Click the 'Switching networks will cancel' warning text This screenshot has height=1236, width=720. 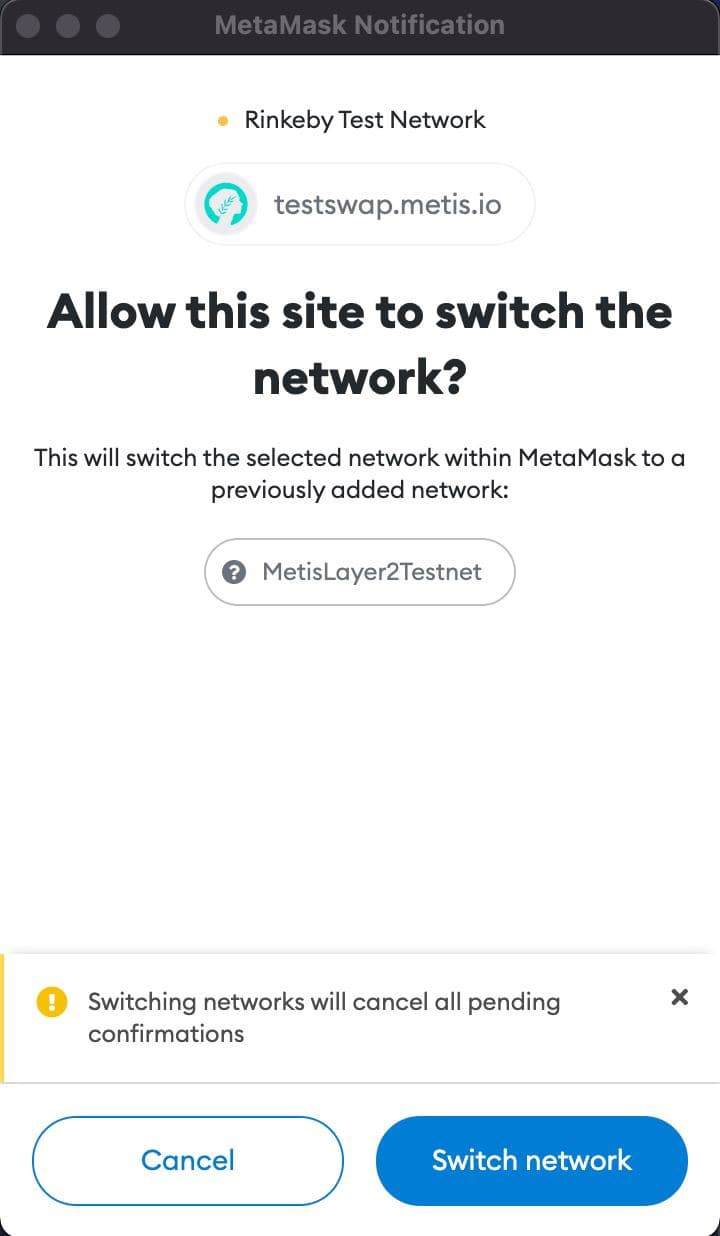point(324,1017)
